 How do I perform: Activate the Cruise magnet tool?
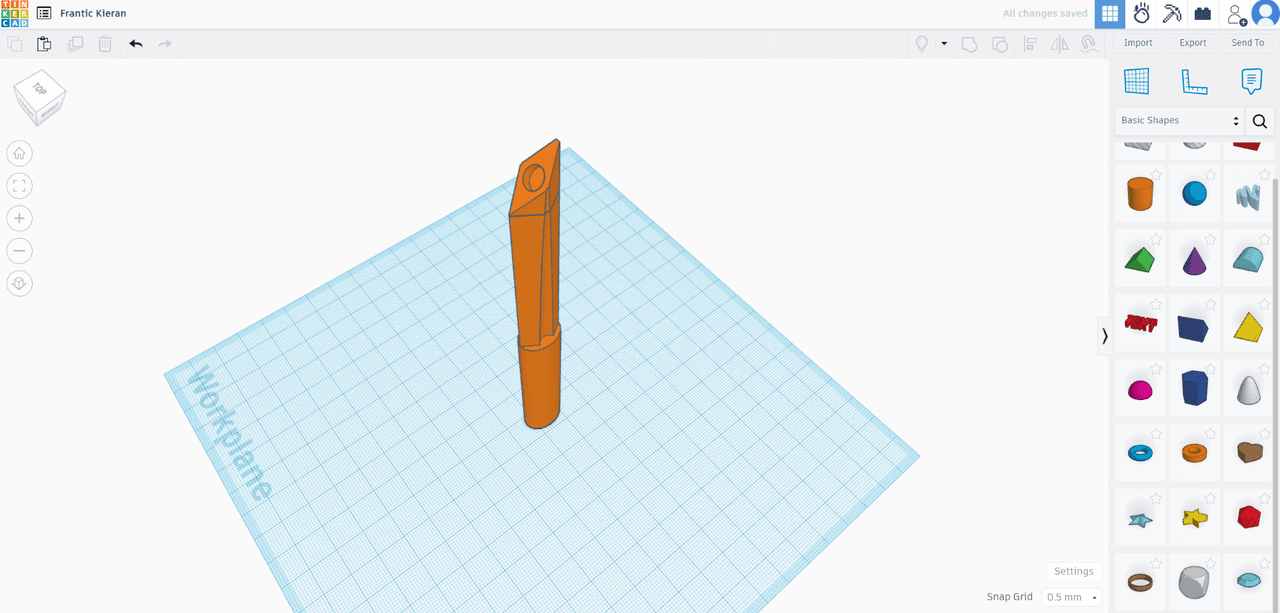click(1089, 44)
